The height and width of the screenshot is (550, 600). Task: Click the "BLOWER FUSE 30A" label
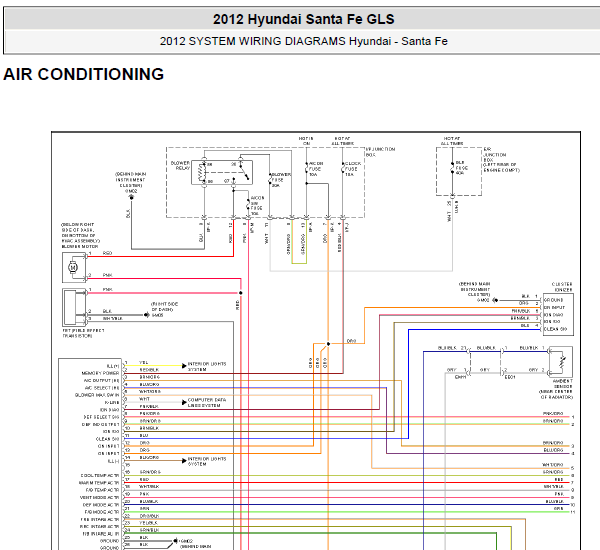pos(281,180)
